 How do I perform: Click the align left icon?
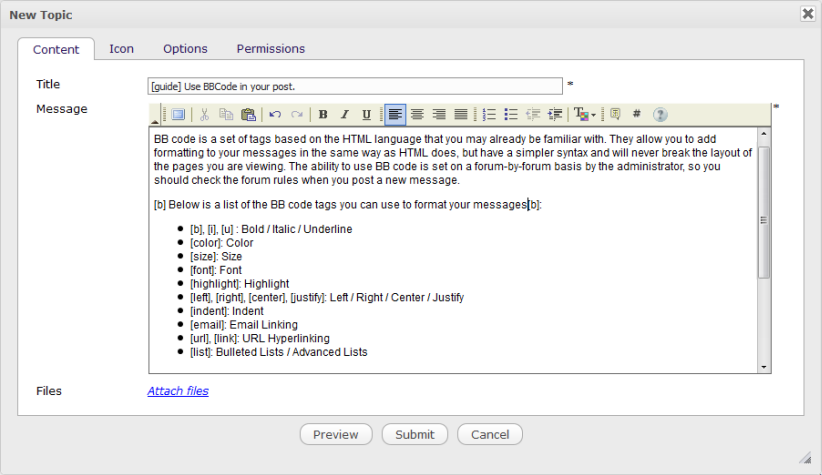click(395, 115)
